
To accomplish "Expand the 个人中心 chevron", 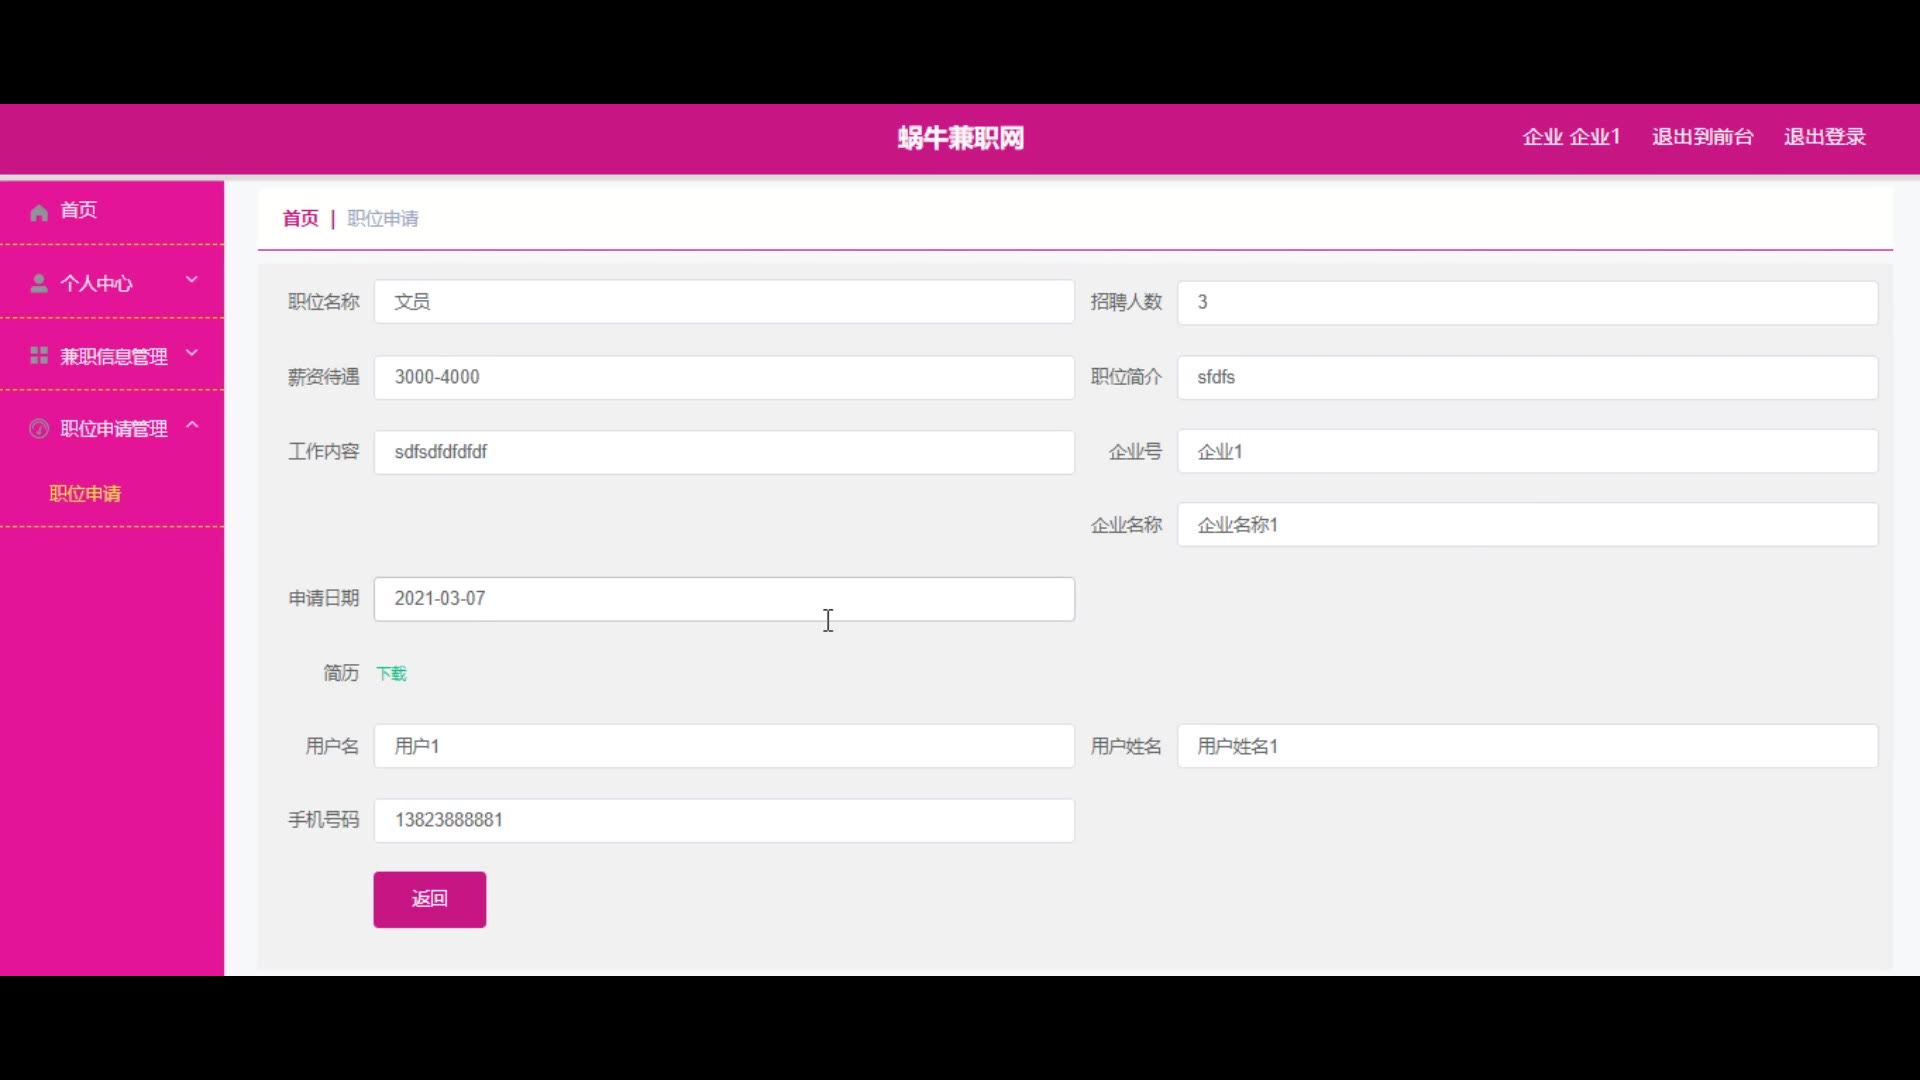I will click(192, 280).
